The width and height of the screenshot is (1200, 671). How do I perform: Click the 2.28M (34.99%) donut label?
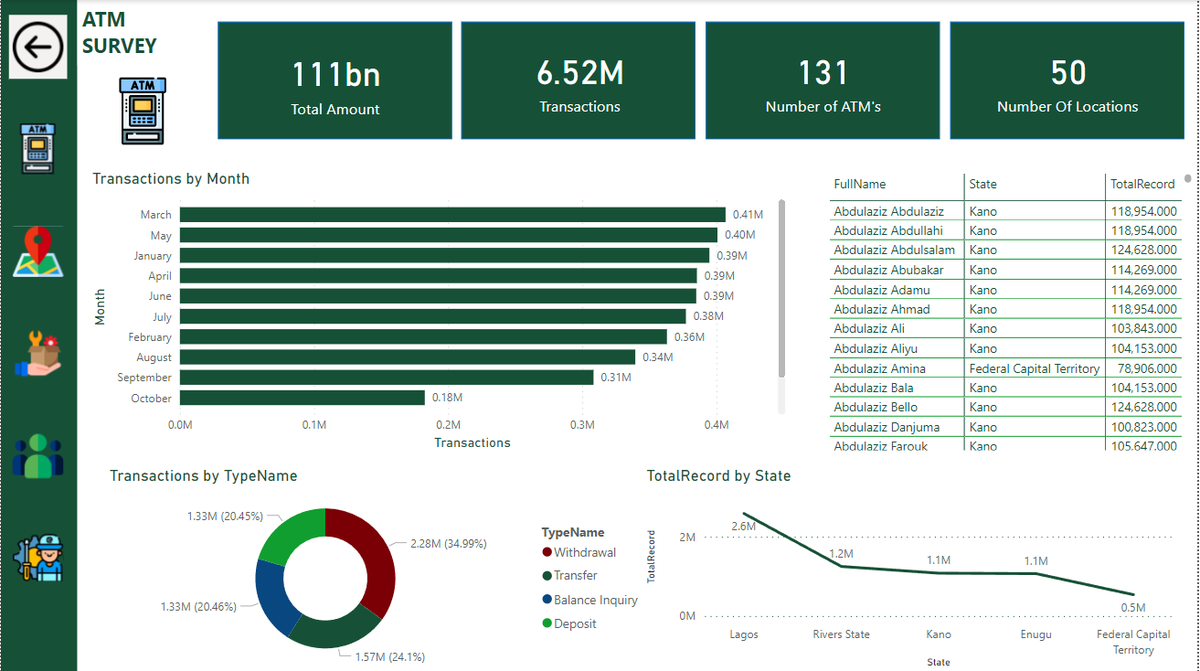(x=448, y=544)
